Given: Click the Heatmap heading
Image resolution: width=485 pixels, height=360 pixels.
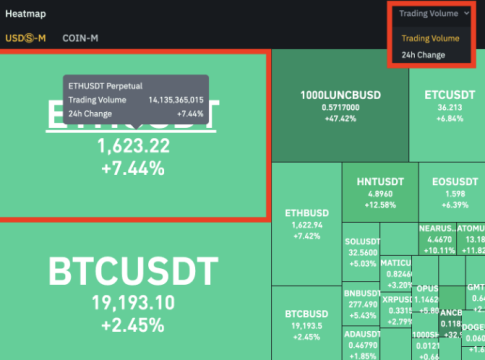Looking at the screenshot, I should click(26, 14).
